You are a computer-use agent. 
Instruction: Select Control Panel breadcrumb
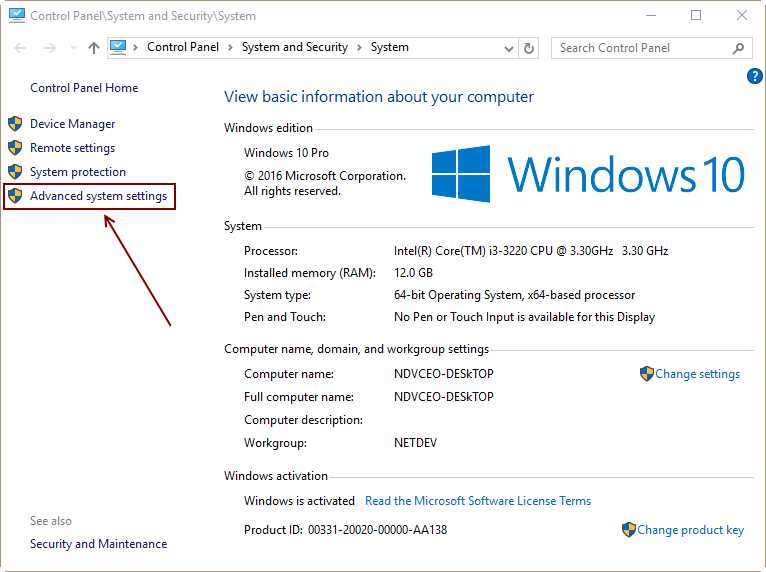(183, 47)
